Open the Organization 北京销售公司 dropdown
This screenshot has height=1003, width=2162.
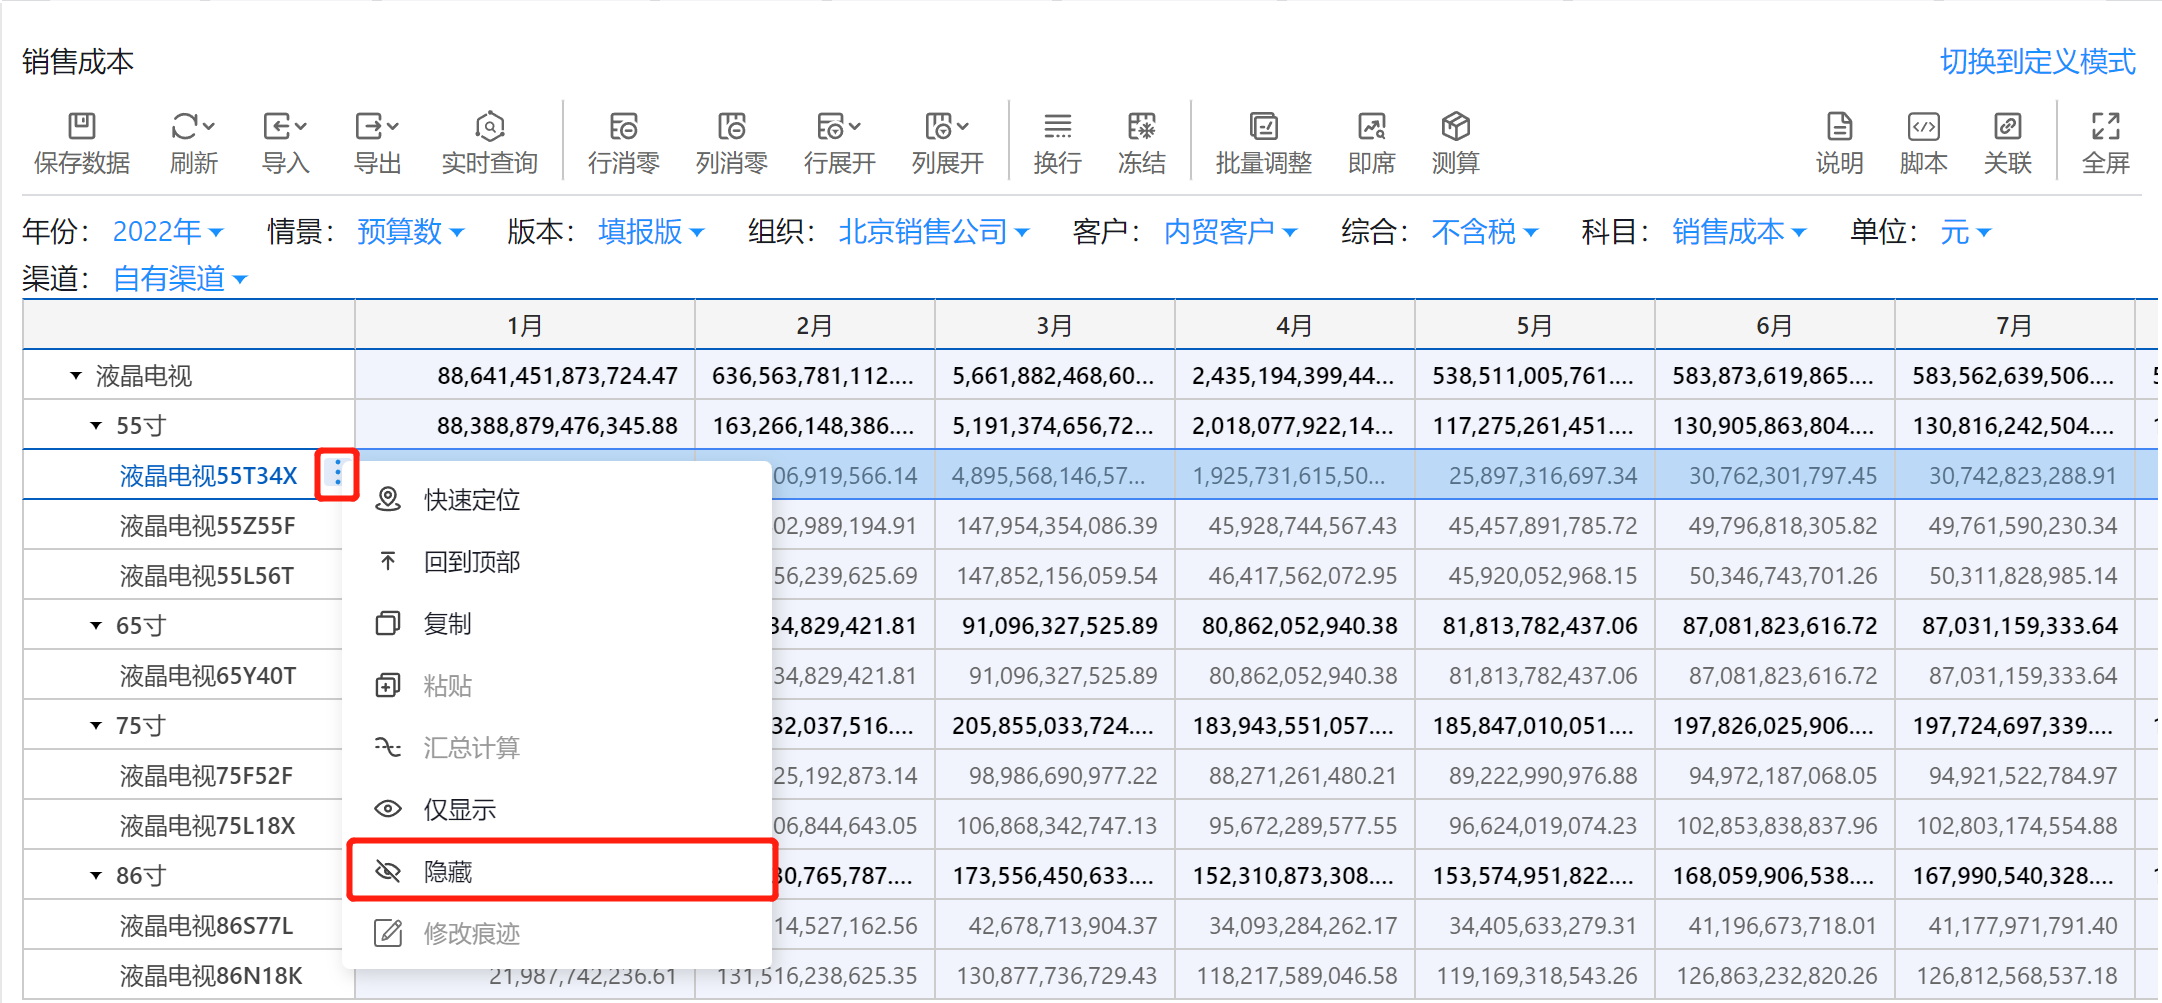[933, 232]
